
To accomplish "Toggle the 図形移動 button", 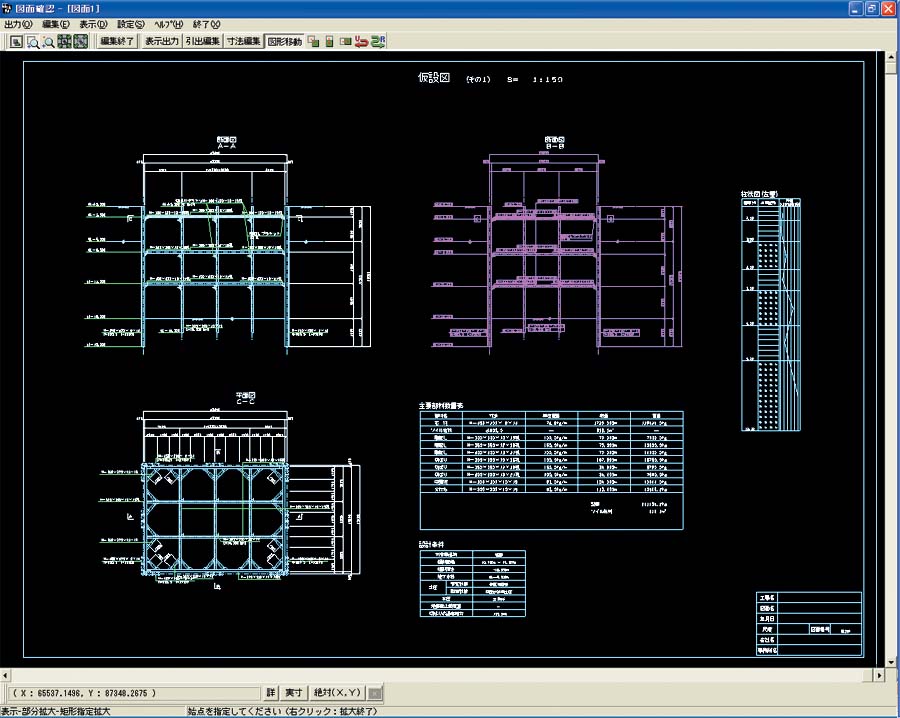I will [x=285, y=41].
